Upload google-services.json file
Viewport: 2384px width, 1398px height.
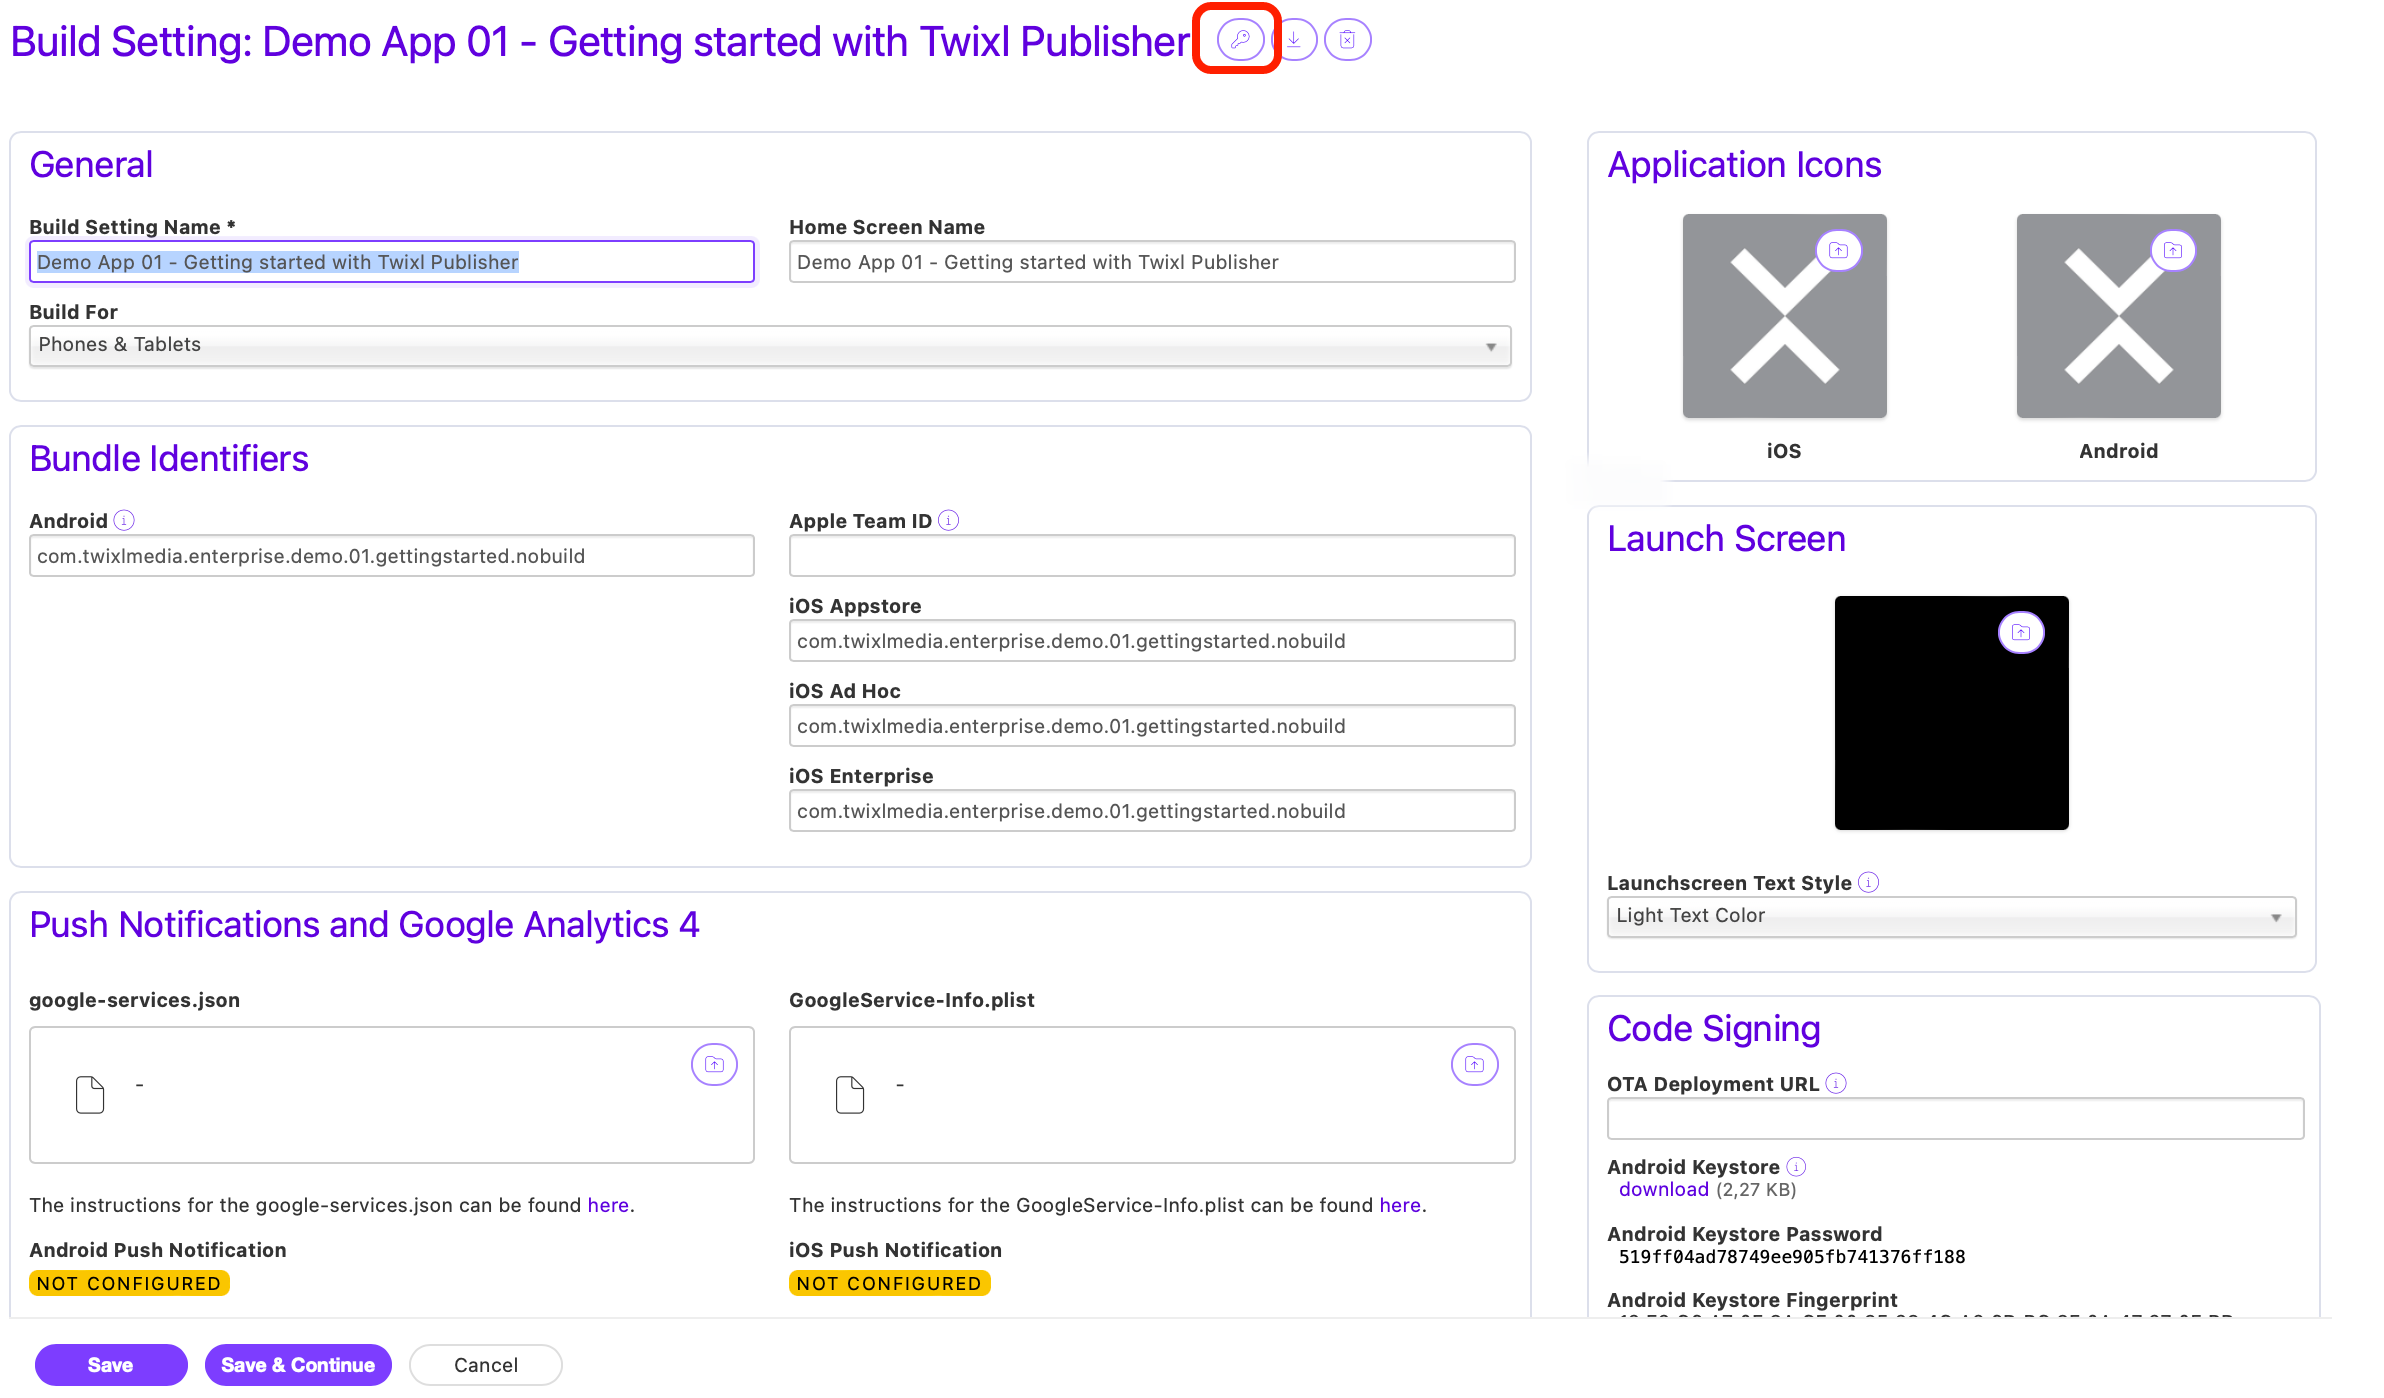[714, 1064]
